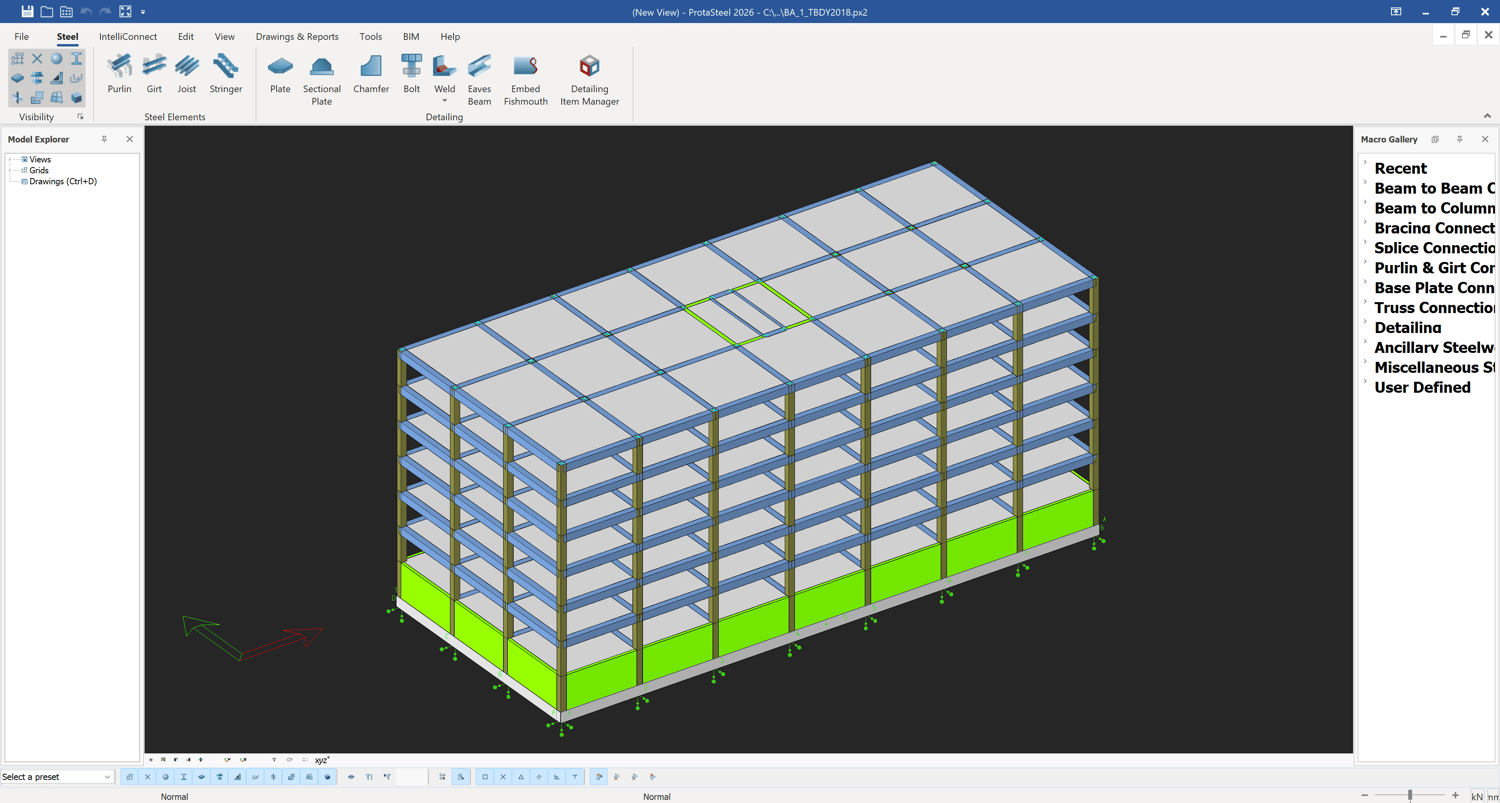Image resolution: width=1500 pixels, height=803 pixels.
Task: Open the File menu
Action: (21, 37)
